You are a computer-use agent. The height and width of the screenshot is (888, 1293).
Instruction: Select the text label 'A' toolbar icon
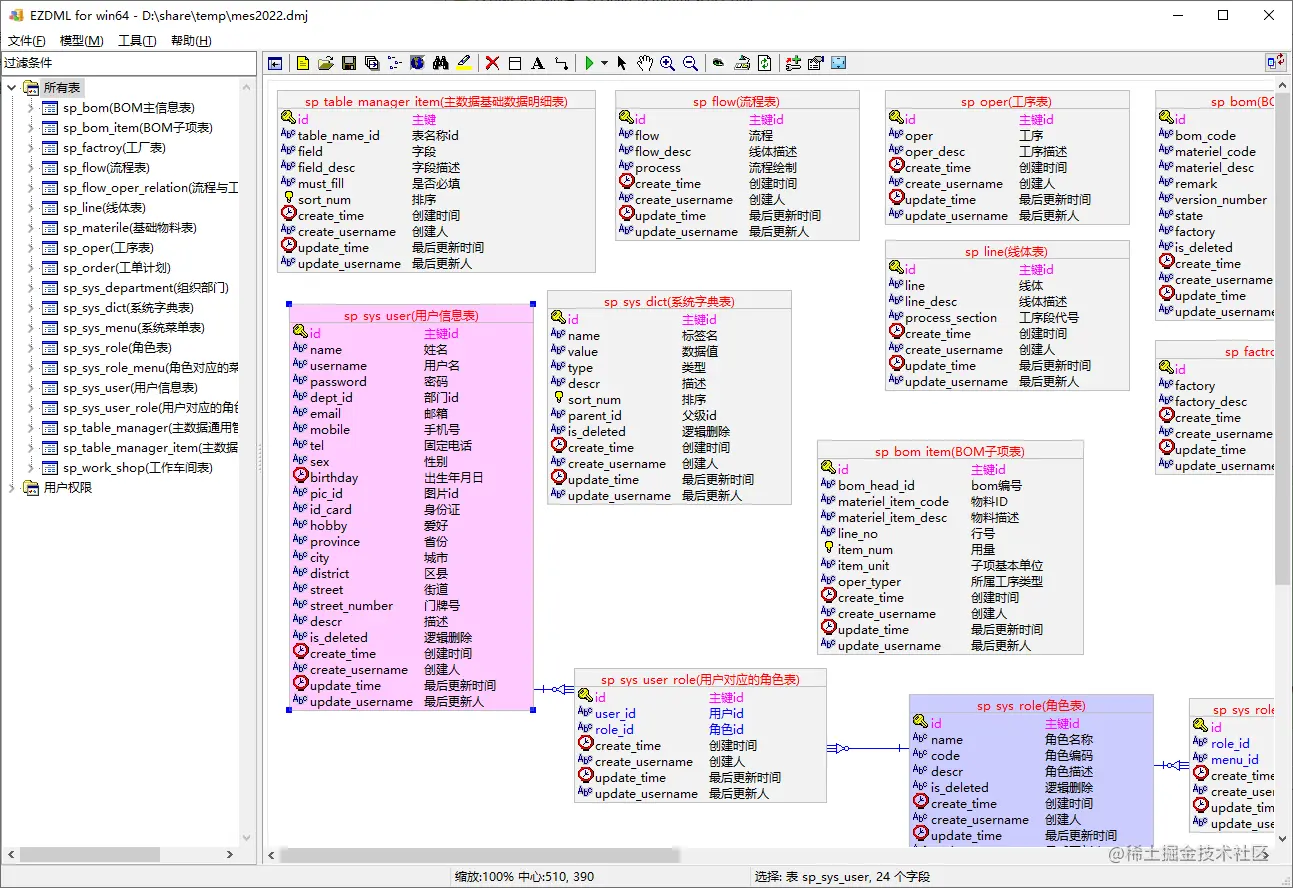537,63
